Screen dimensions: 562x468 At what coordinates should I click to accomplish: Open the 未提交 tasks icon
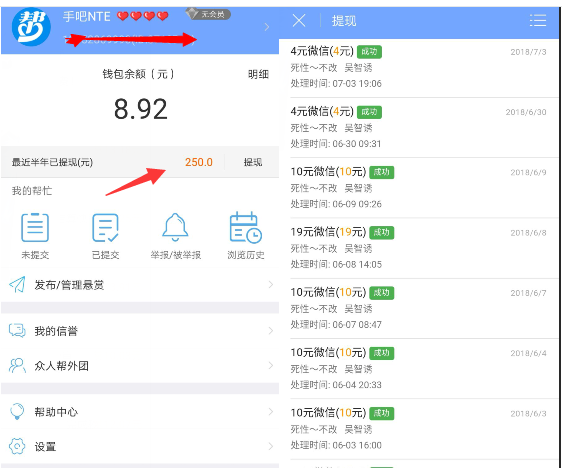[35, 228]
